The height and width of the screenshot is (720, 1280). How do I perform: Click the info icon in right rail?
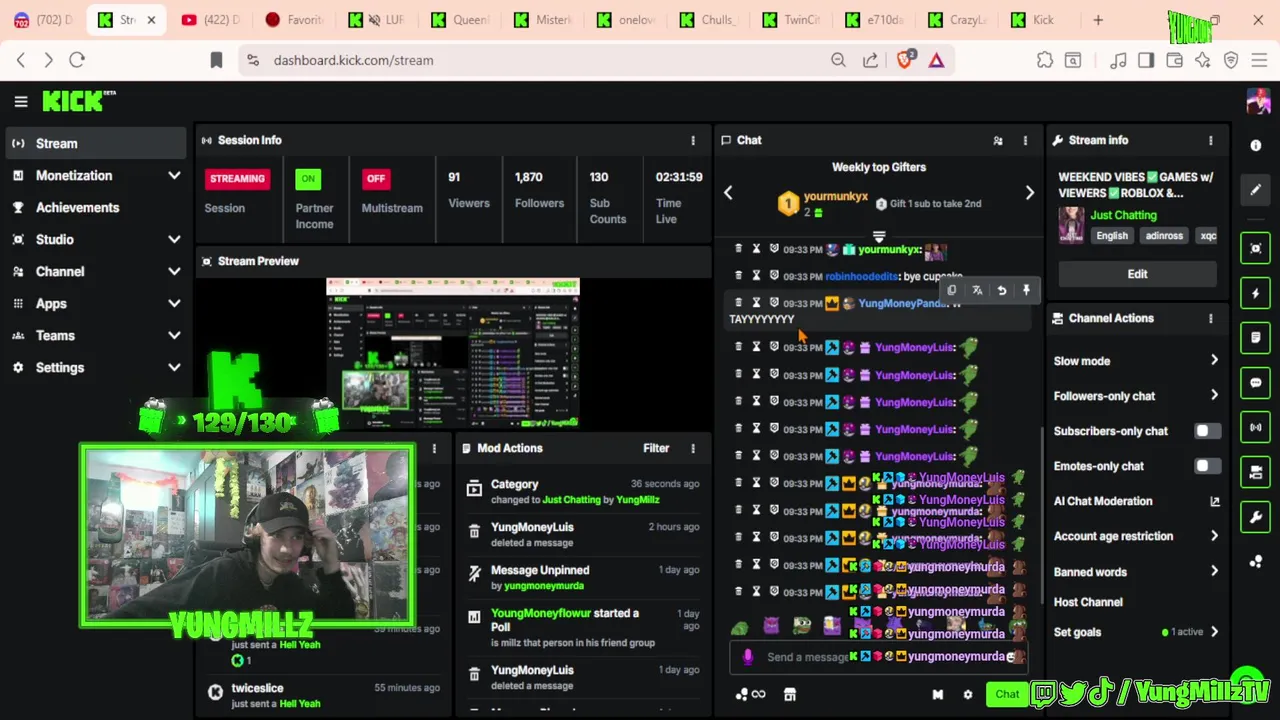pos(1256,145)
